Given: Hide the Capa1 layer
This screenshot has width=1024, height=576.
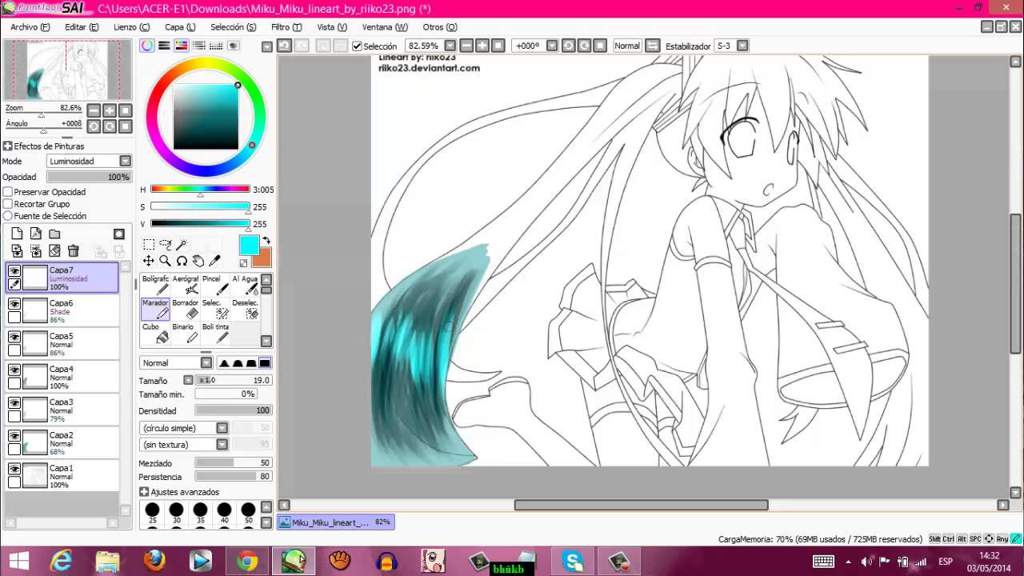Looking at the screenshot, I should [14, 469].
